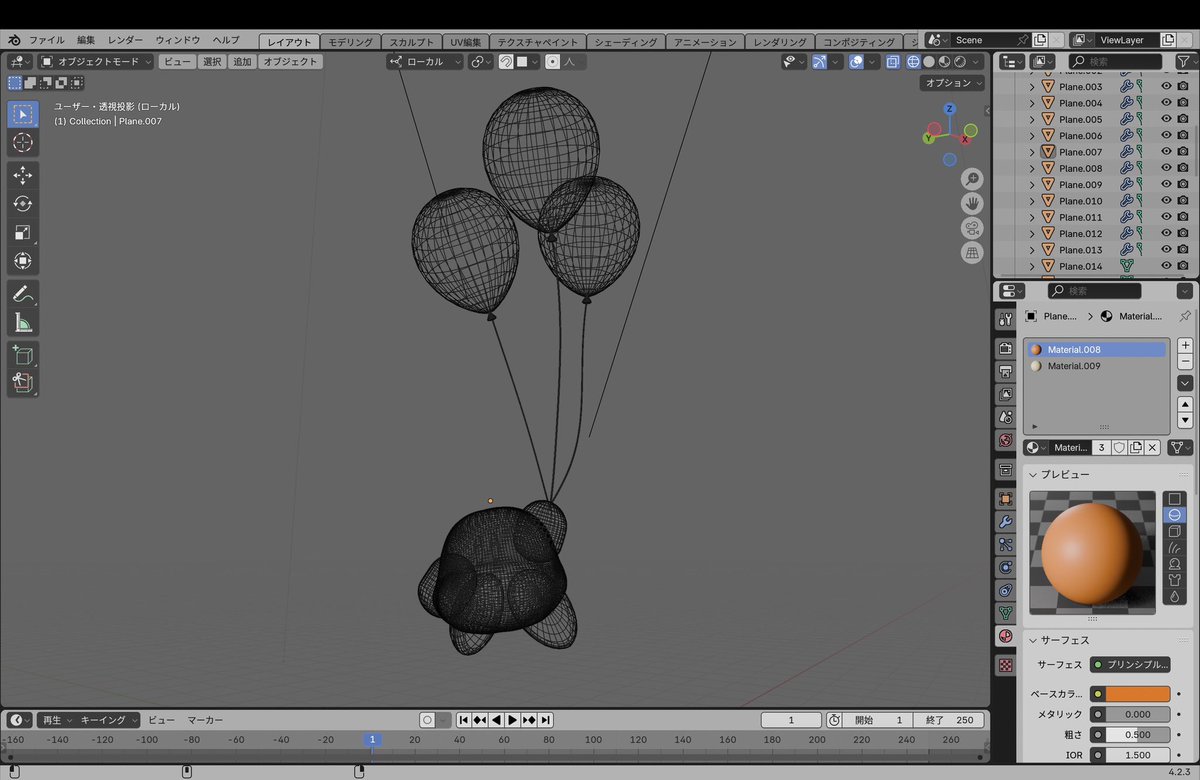Open material slot specials chevron menu

click(x=1185, y=383)
